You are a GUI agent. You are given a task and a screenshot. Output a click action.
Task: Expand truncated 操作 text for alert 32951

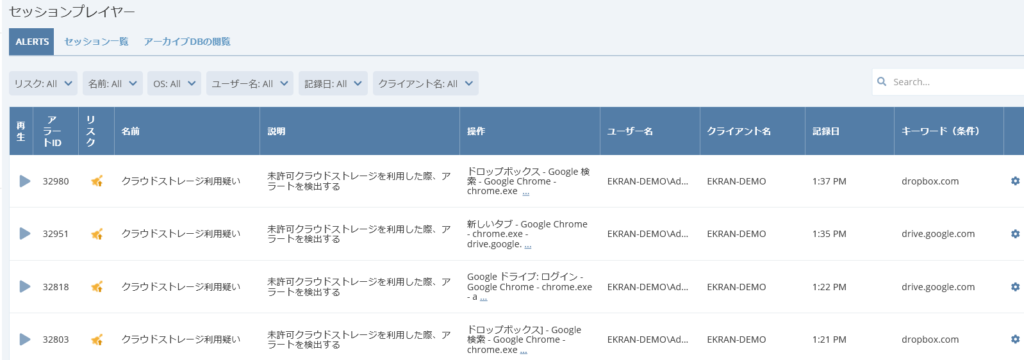click(528, 246)
